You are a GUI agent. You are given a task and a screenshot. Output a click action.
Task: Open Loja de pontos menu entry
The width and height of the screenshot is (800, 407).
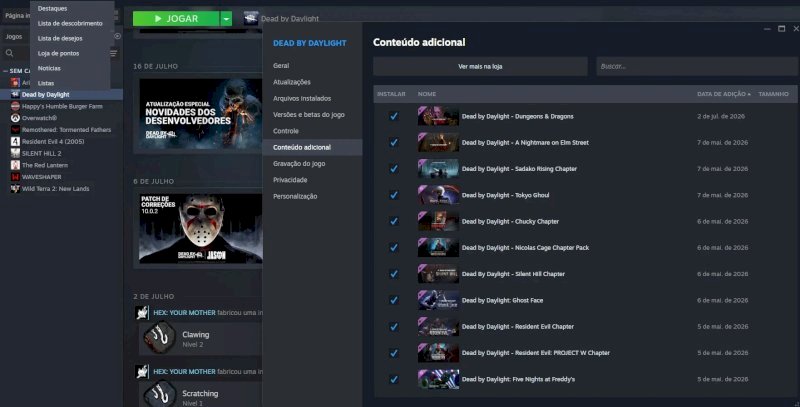click(x=58, y=53)
